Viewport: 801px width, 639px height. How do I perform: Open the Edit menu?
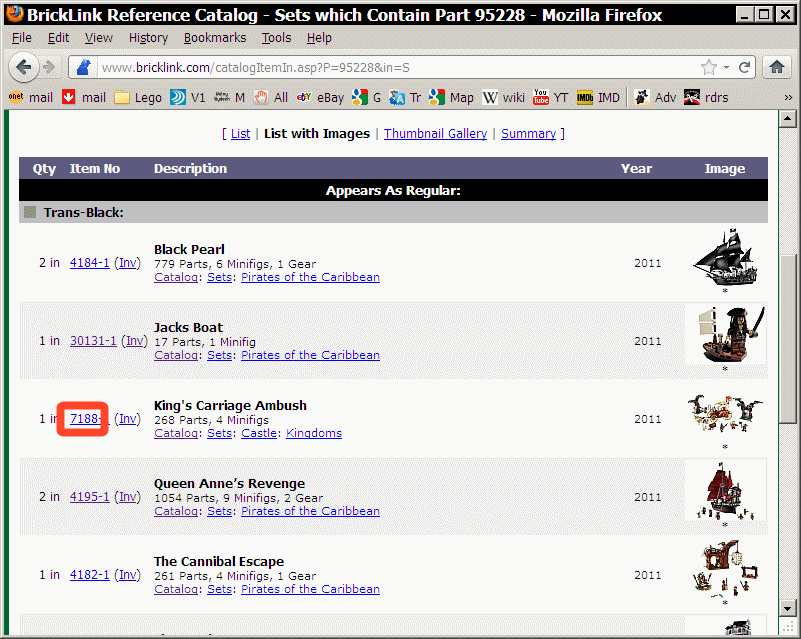pos(58,38)
